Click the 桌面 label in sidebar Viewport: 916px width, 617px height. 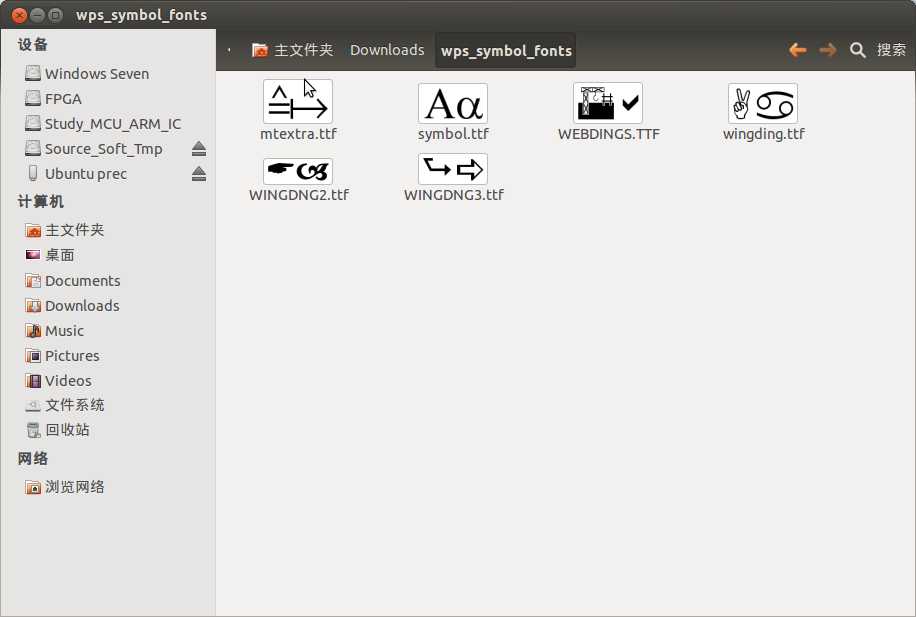[x=60, y=255]
